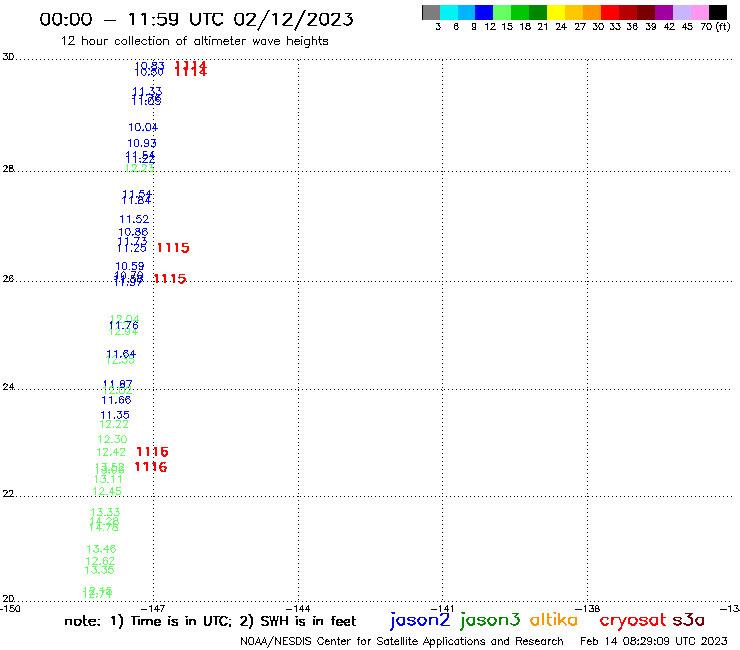Screen dimensions: 740x650
Task: Click the red 1116 label beside 12.42
Action: (x=152, y=452)
